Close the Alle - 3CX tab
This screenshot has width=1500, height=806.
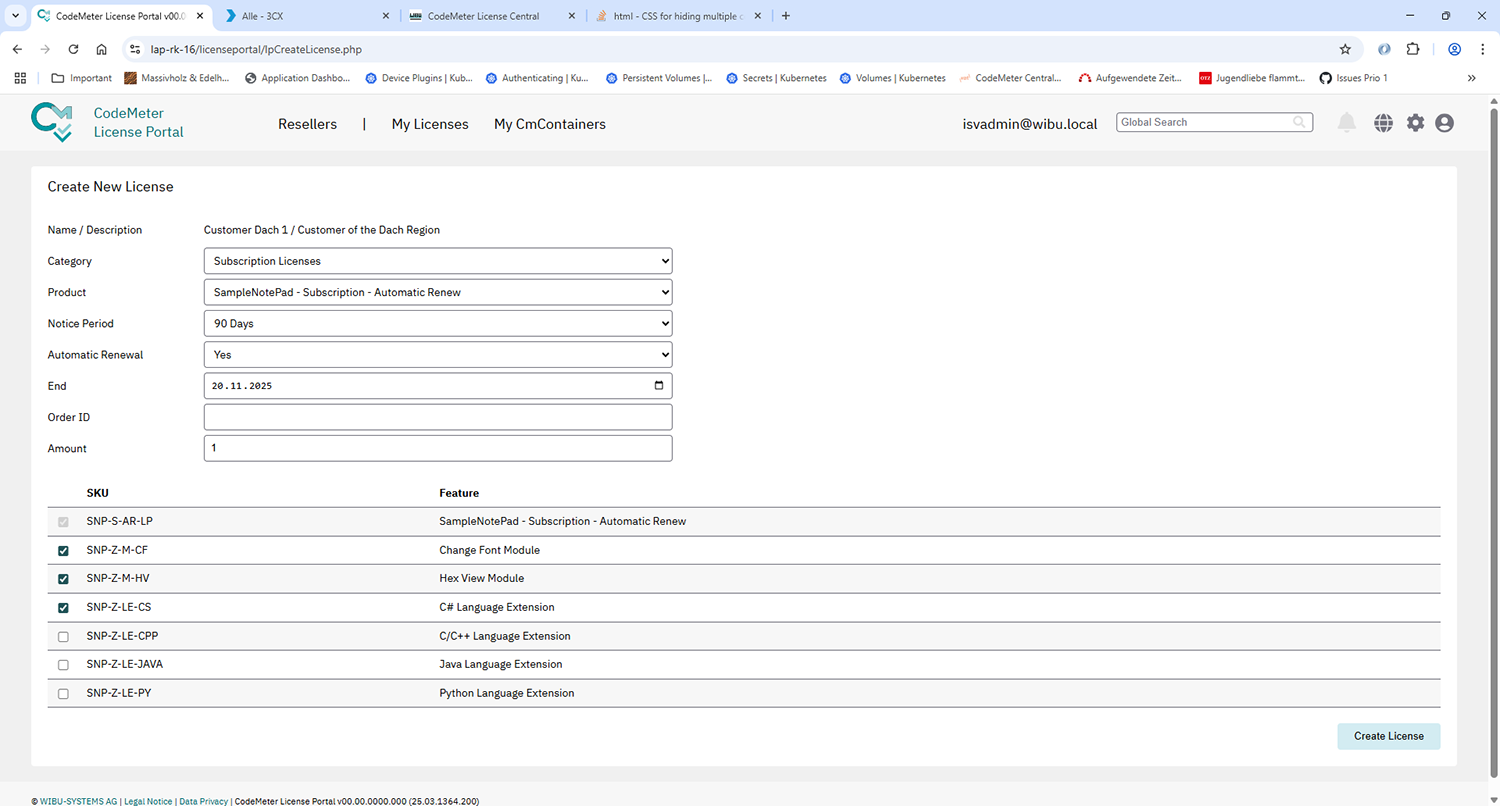(x=386, y=16)
